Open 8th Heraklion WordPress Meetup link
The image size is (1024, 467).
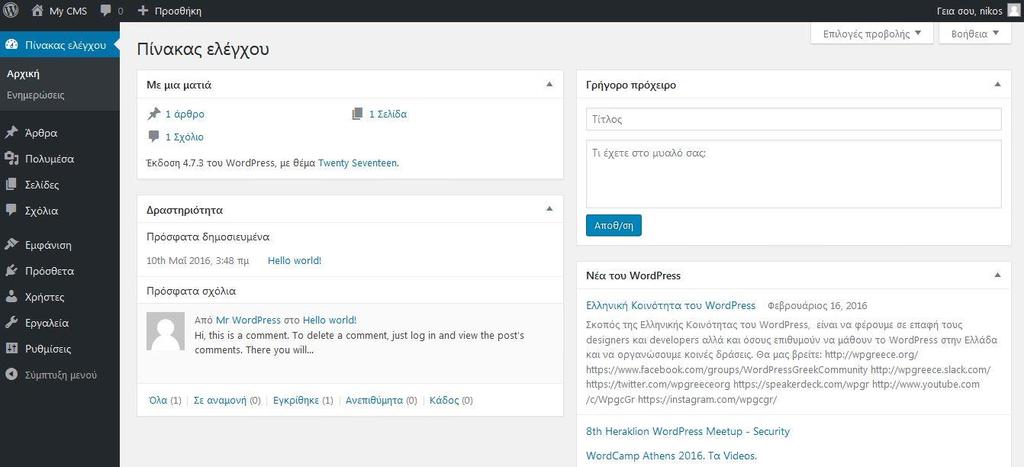[688, 431]
